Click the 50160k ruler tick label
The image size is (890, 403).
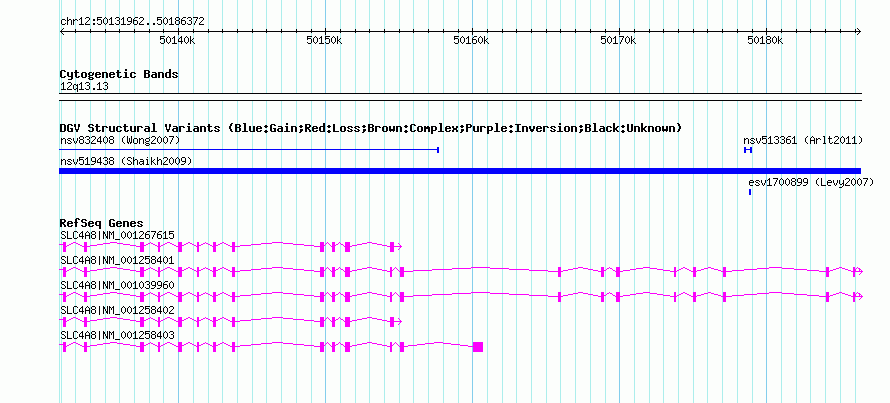[x=472, y=40]
